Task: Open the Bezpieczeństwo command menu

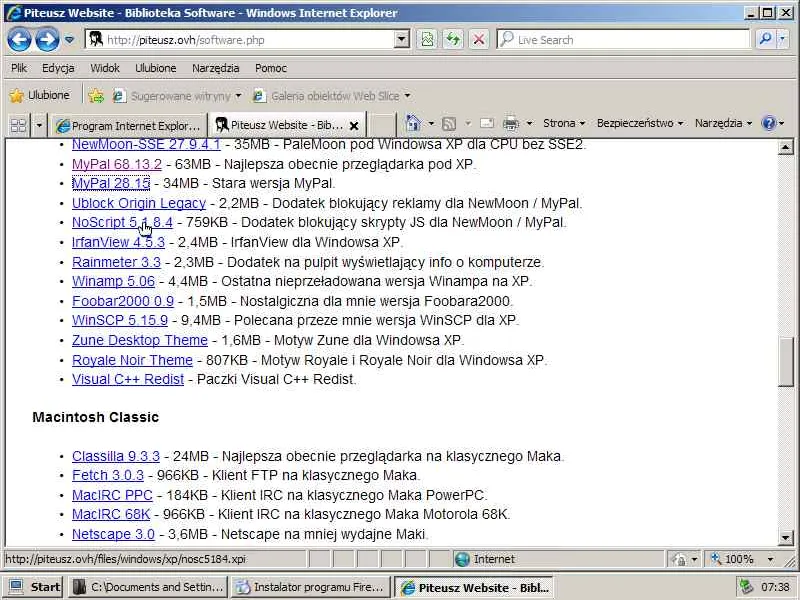Action: [640, 123]
